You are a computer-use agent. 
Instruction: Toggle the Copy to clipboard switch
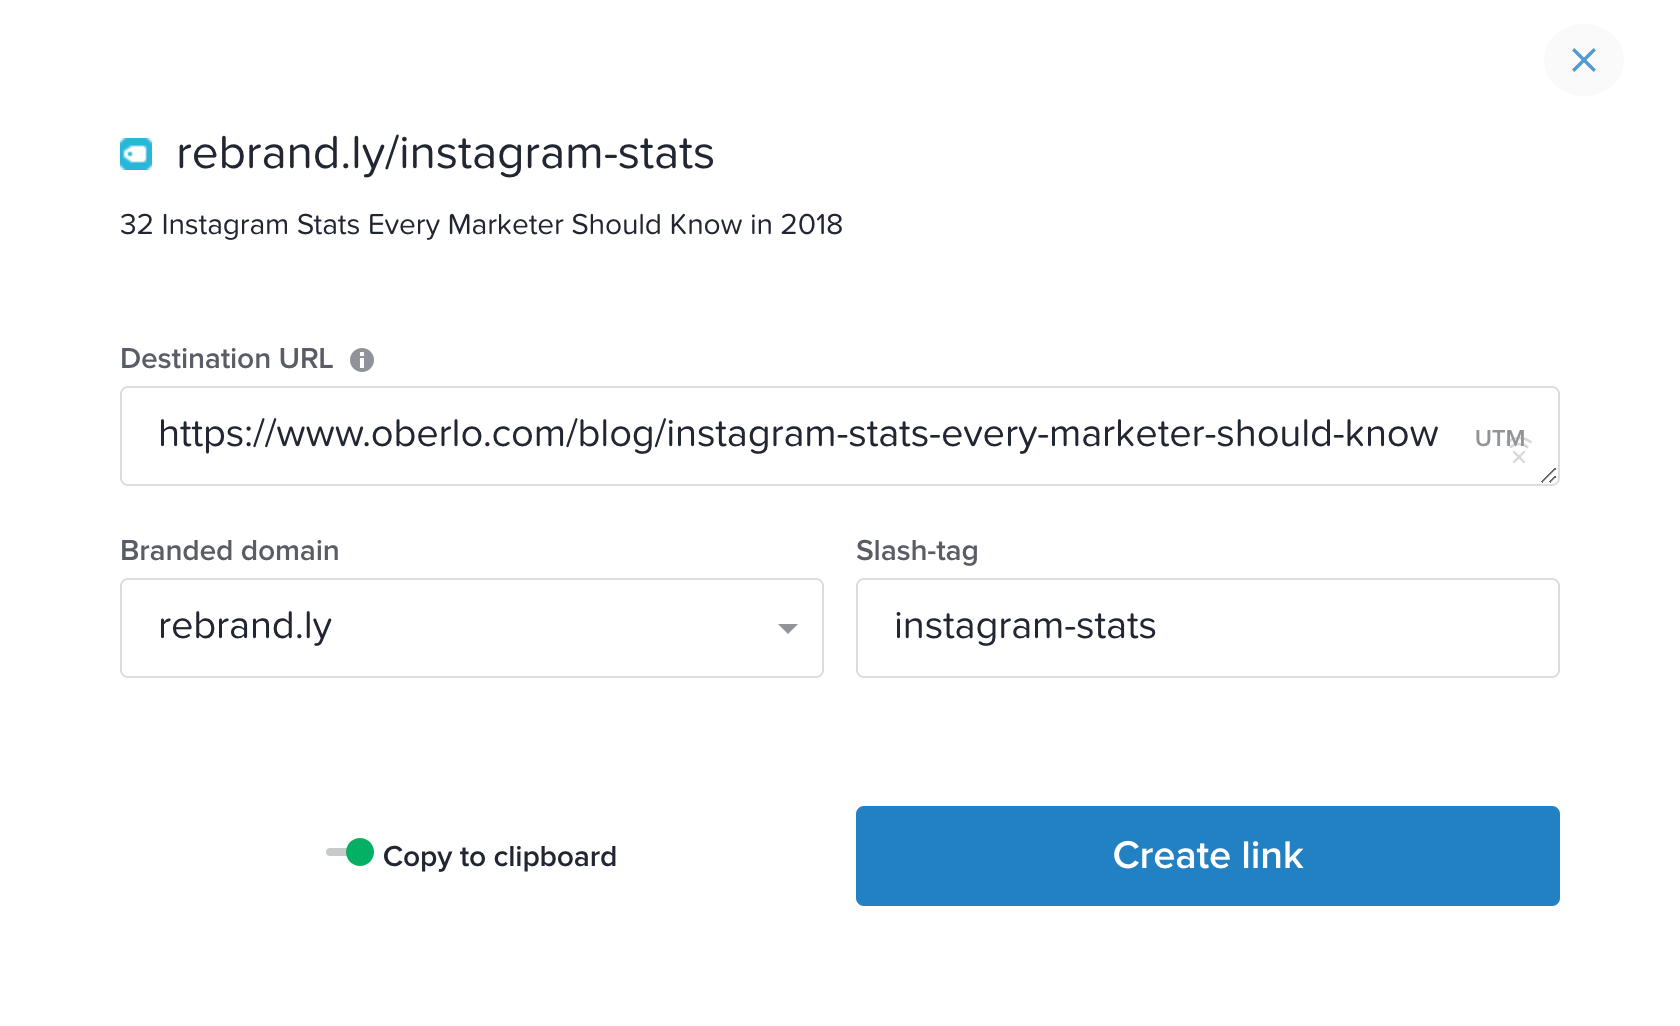349,853
